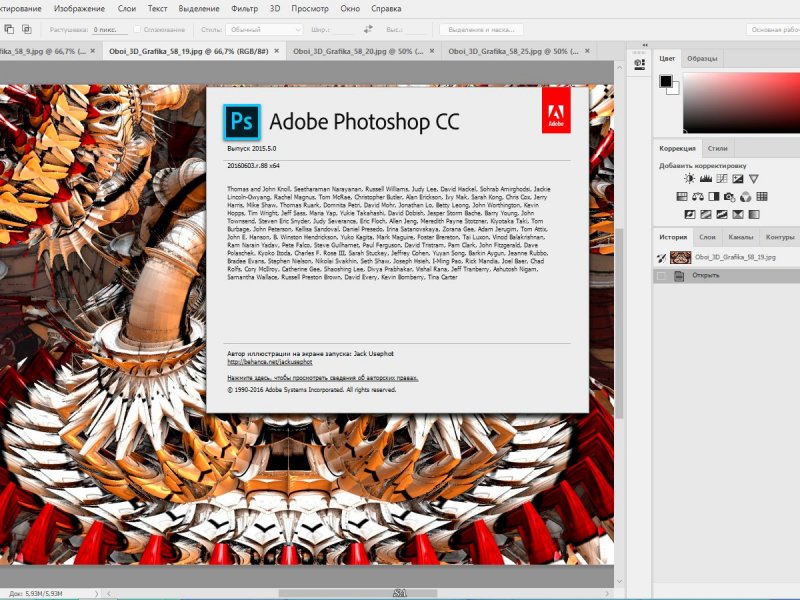Open the 3D menu

(x=275, y=9)
